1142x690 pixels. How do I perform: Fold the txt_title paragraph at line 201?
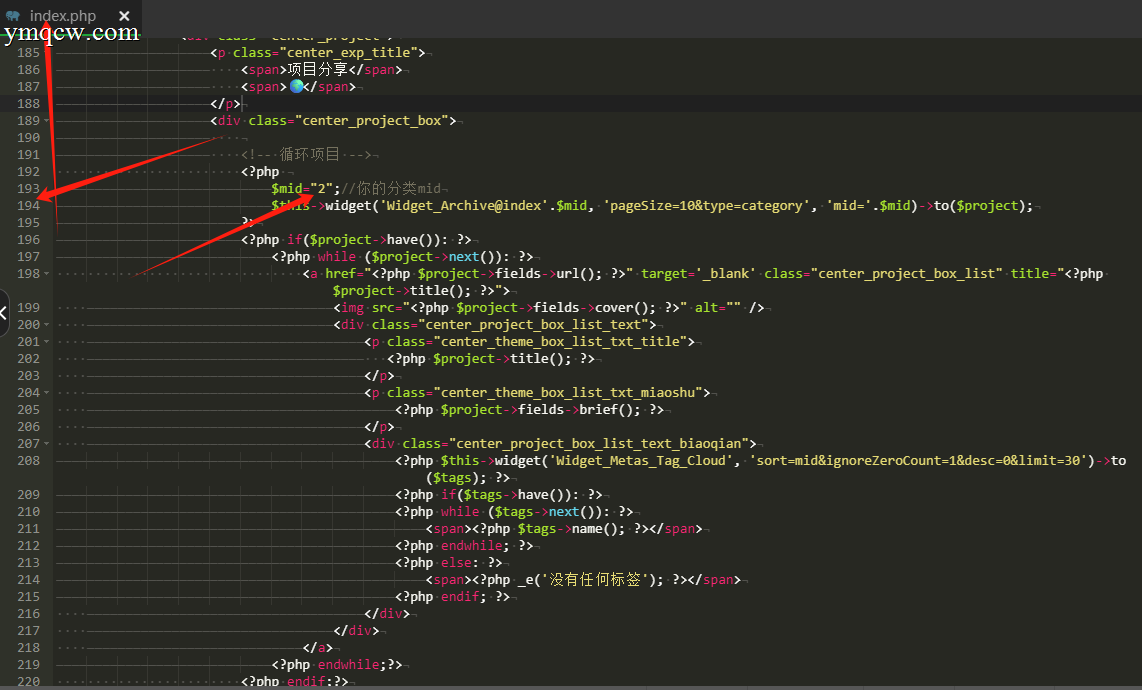(x=47, y=341)
